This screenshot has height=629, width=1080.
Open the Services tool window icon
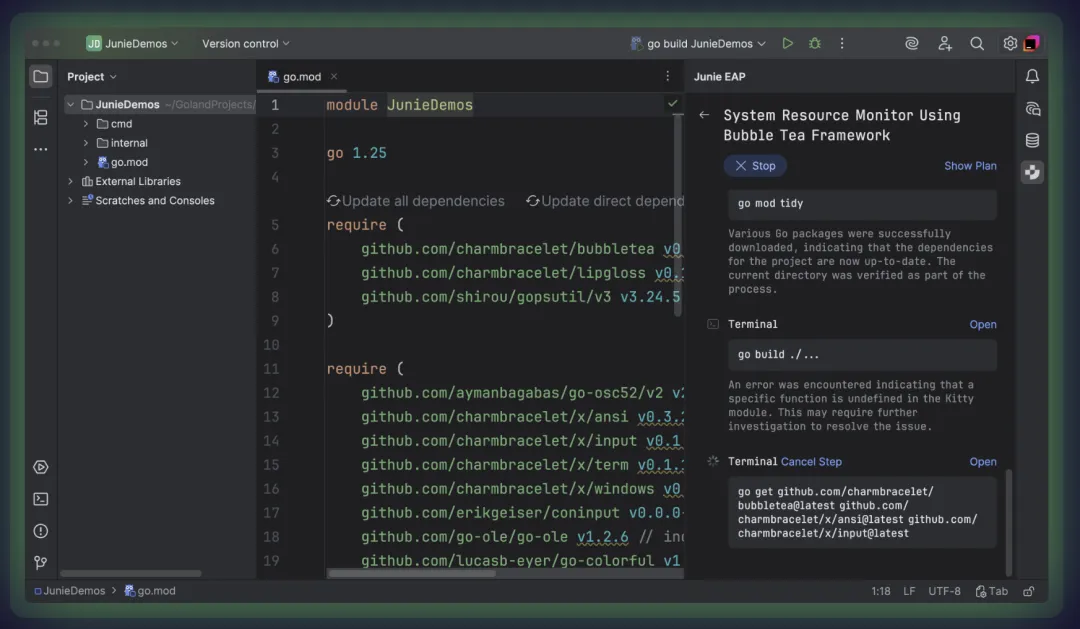(x=41, y=467)
